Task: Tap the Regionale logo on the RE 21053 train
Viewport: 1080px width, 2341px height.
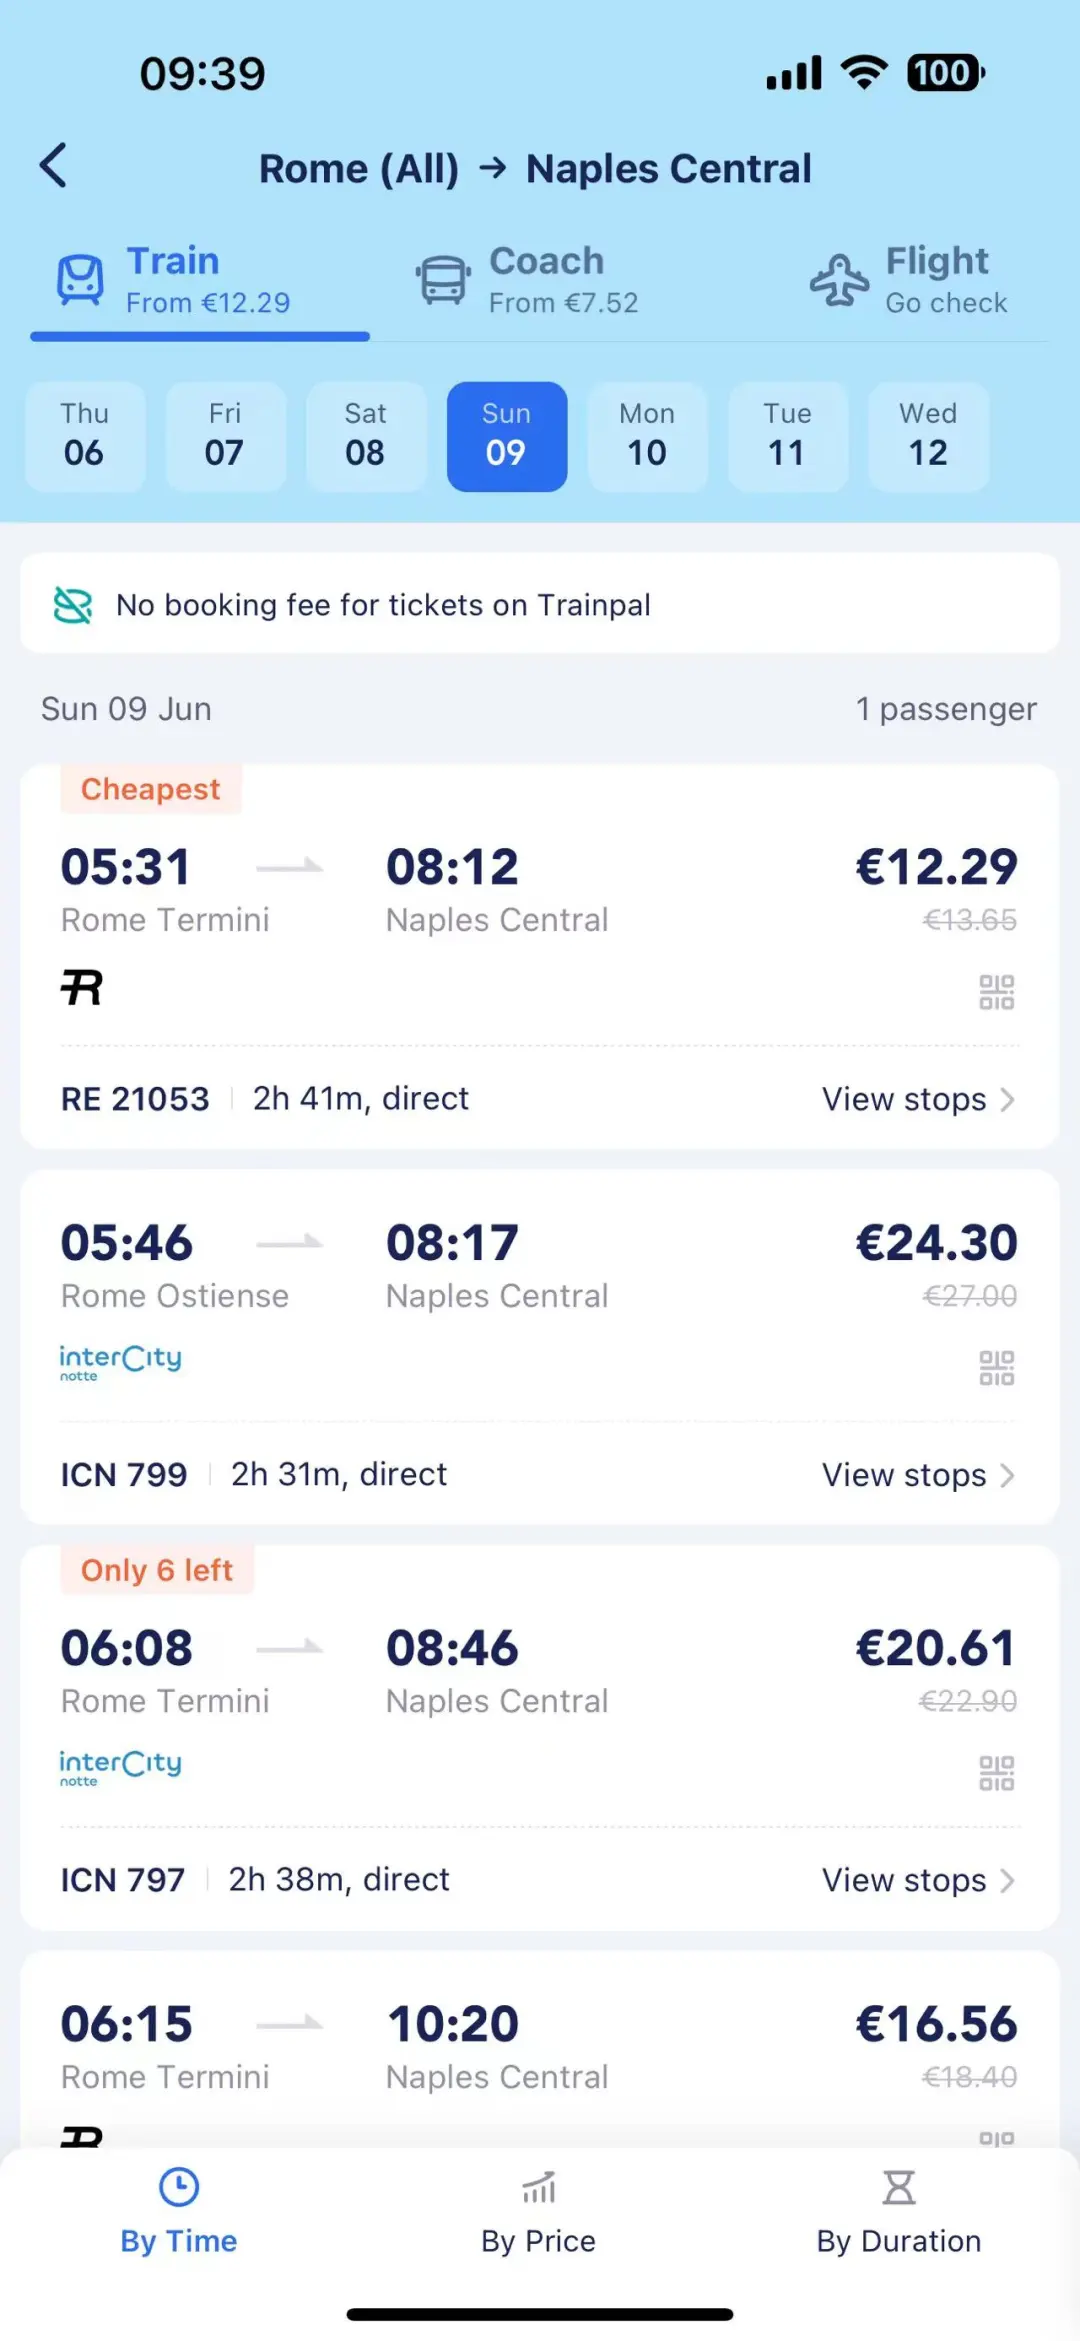Action: (x=82, y=988)
